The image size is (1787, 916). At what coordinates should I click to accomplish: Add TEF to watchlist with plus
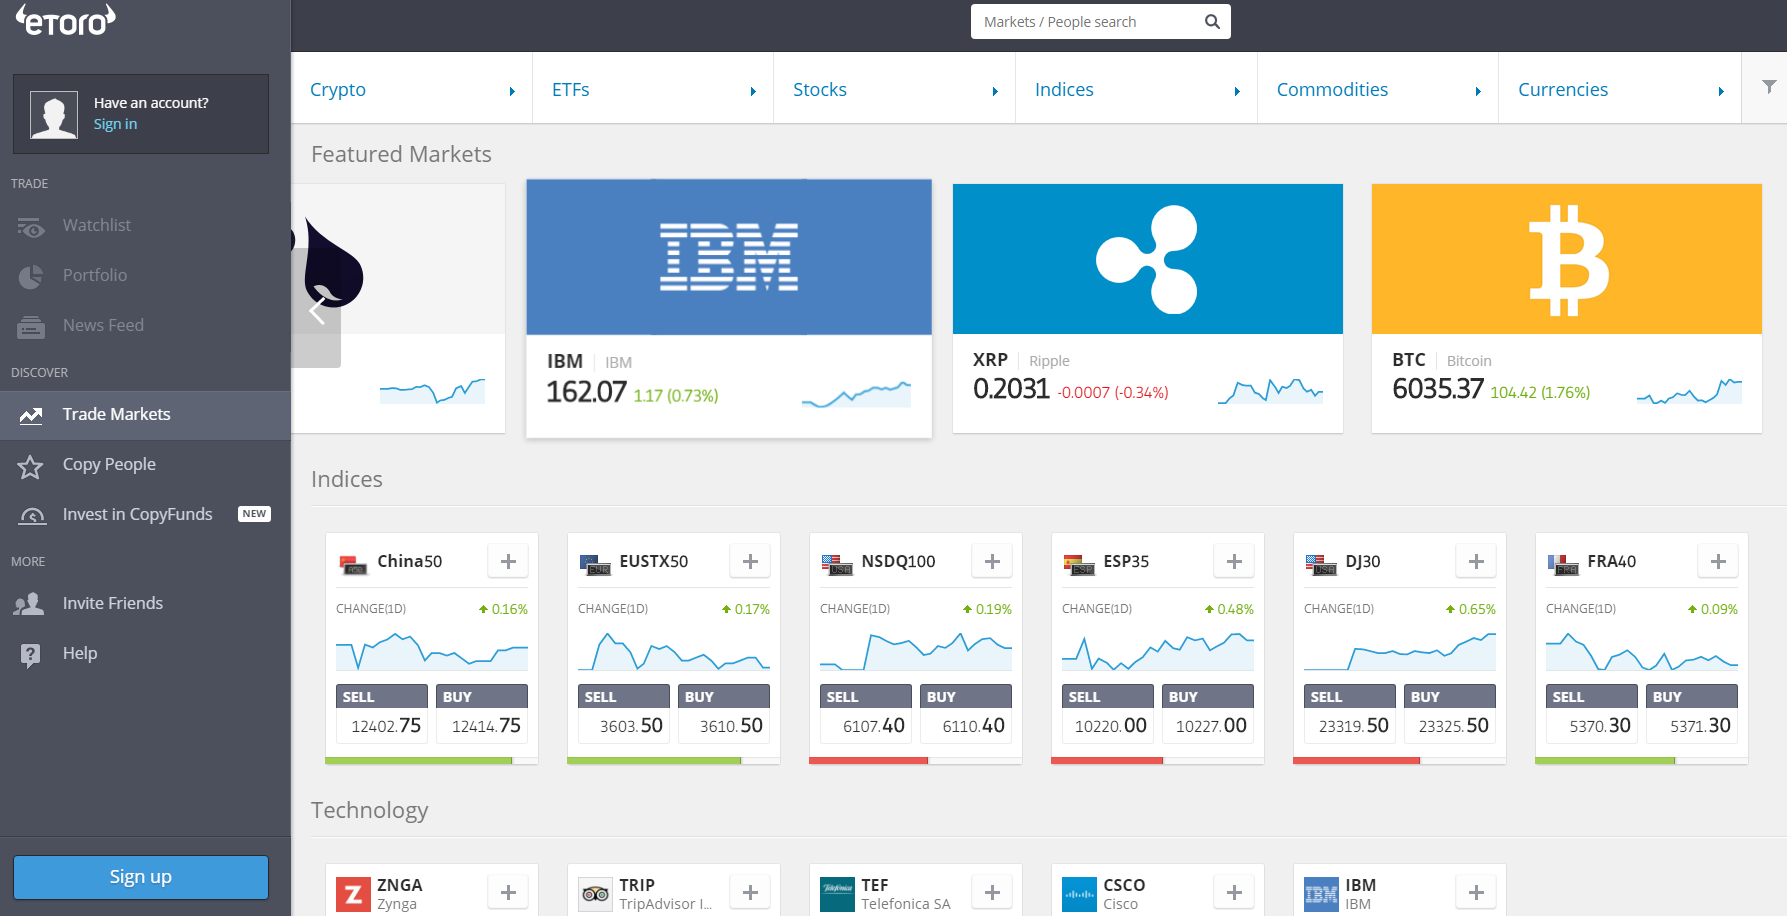point(992,892)
